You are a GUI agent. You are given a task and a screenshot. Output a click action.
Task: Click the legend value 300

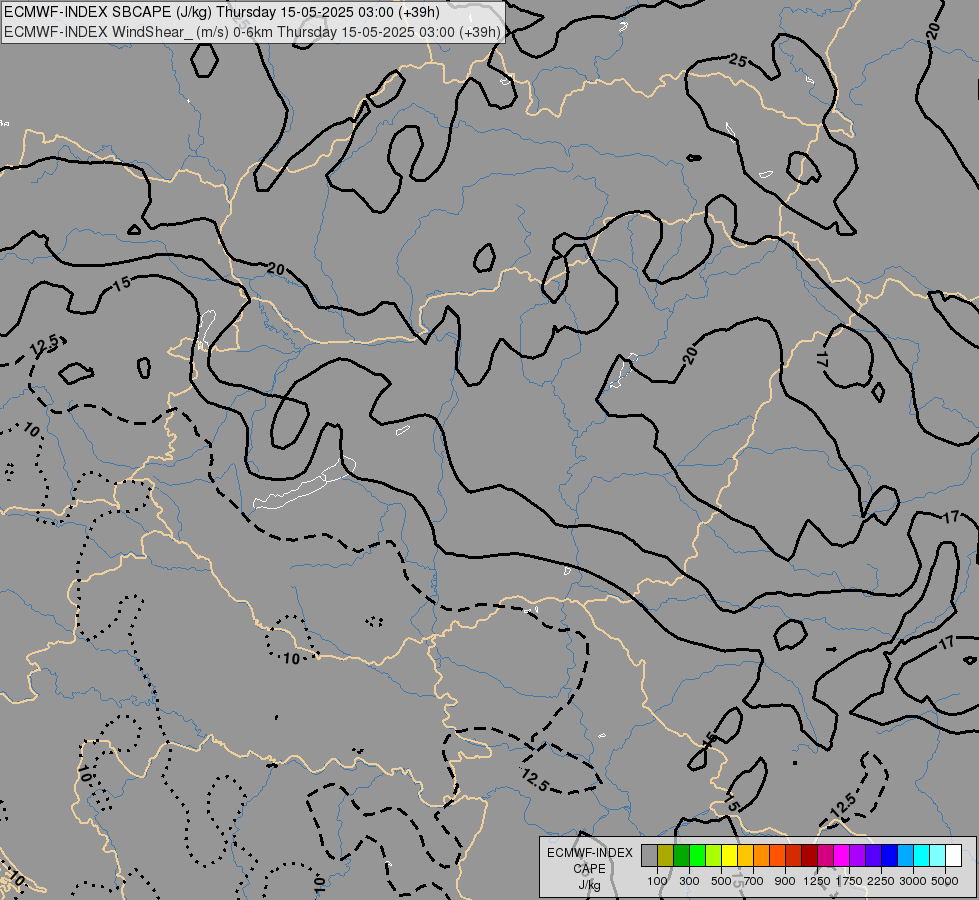tap(689, 881)
